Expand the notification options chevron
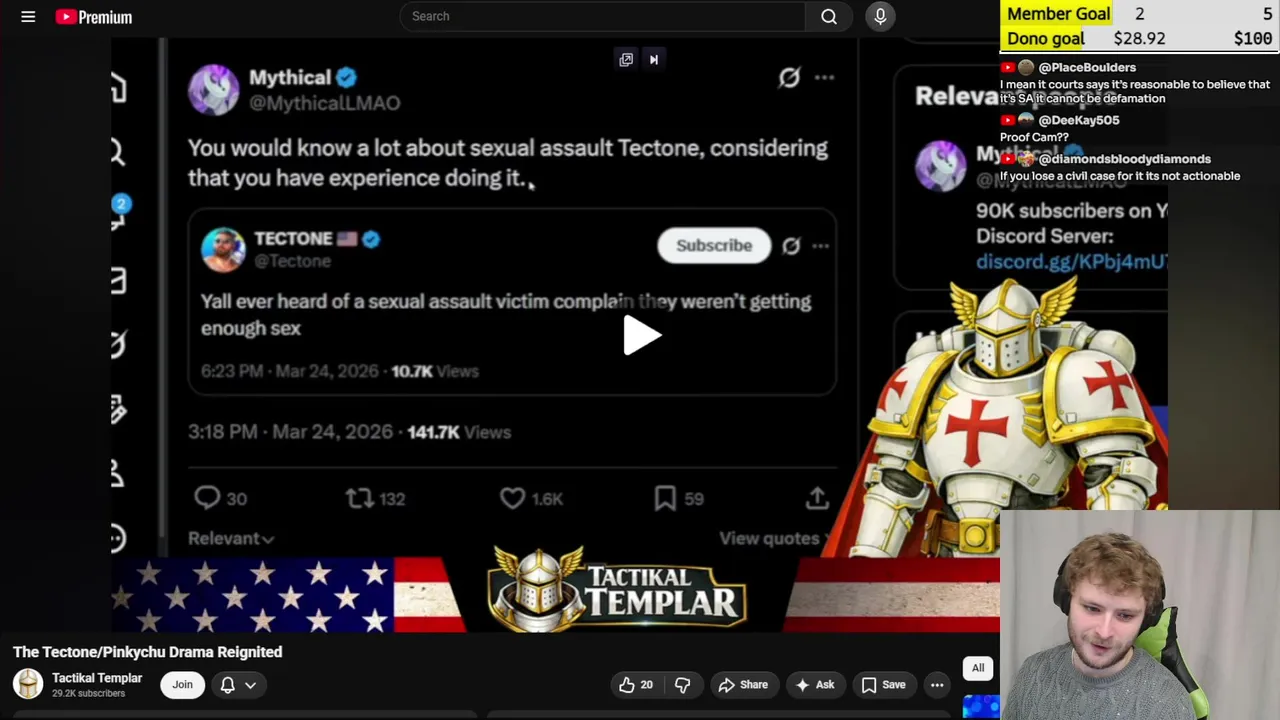Viewport: 1280px width, 720px height. [x=251, y=685]
